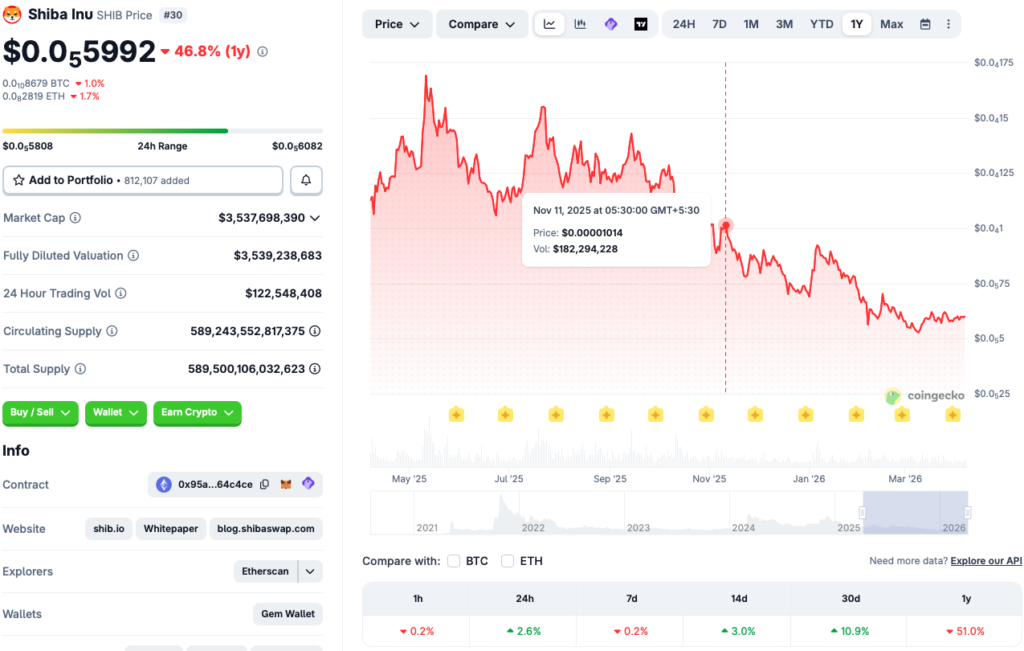Open the chart's three-dot options menu
Viewport: 1024px width, 651px height.
(948, 24)
